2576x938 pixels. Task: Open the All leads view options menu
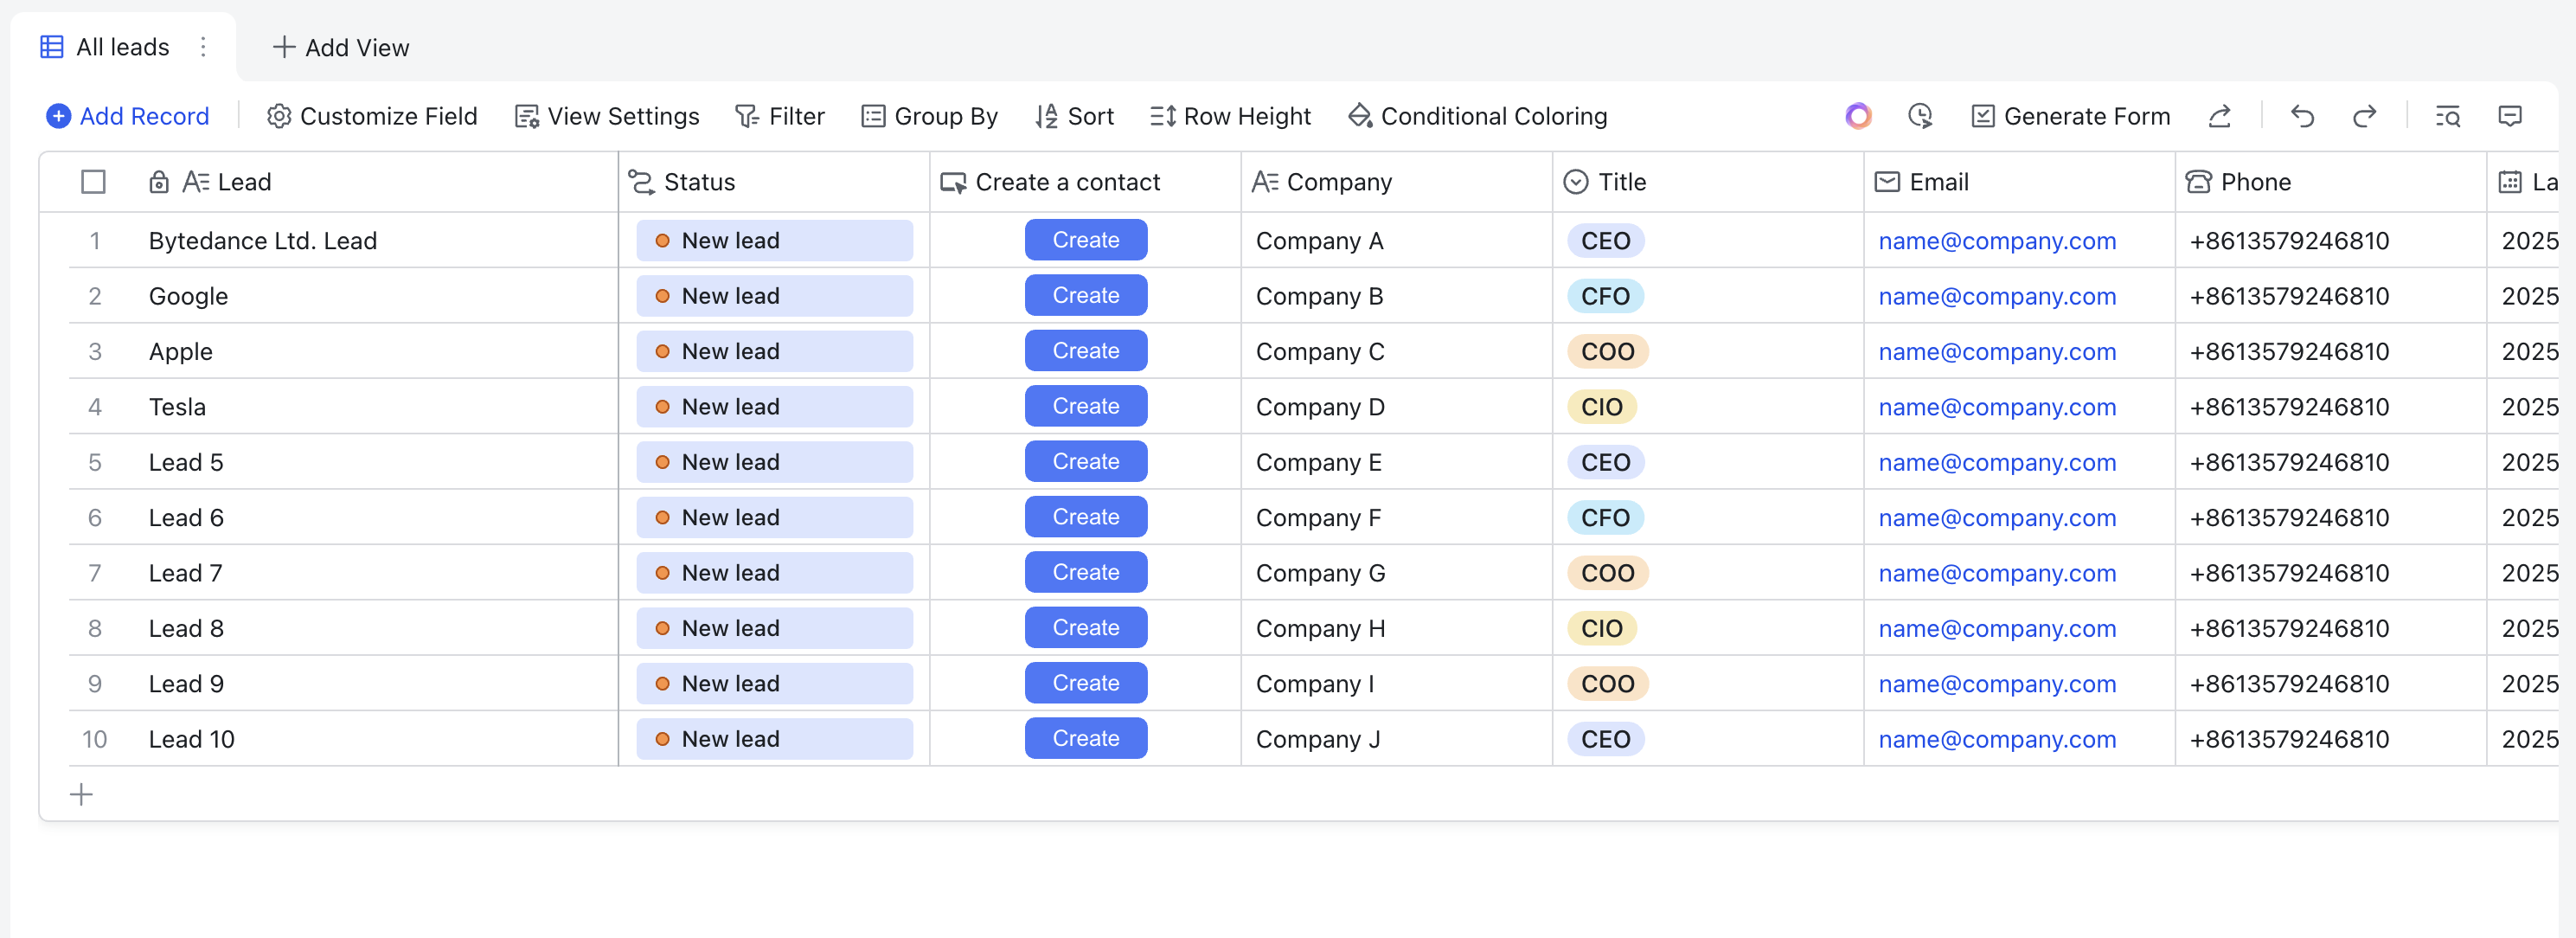tap(203, 47)
